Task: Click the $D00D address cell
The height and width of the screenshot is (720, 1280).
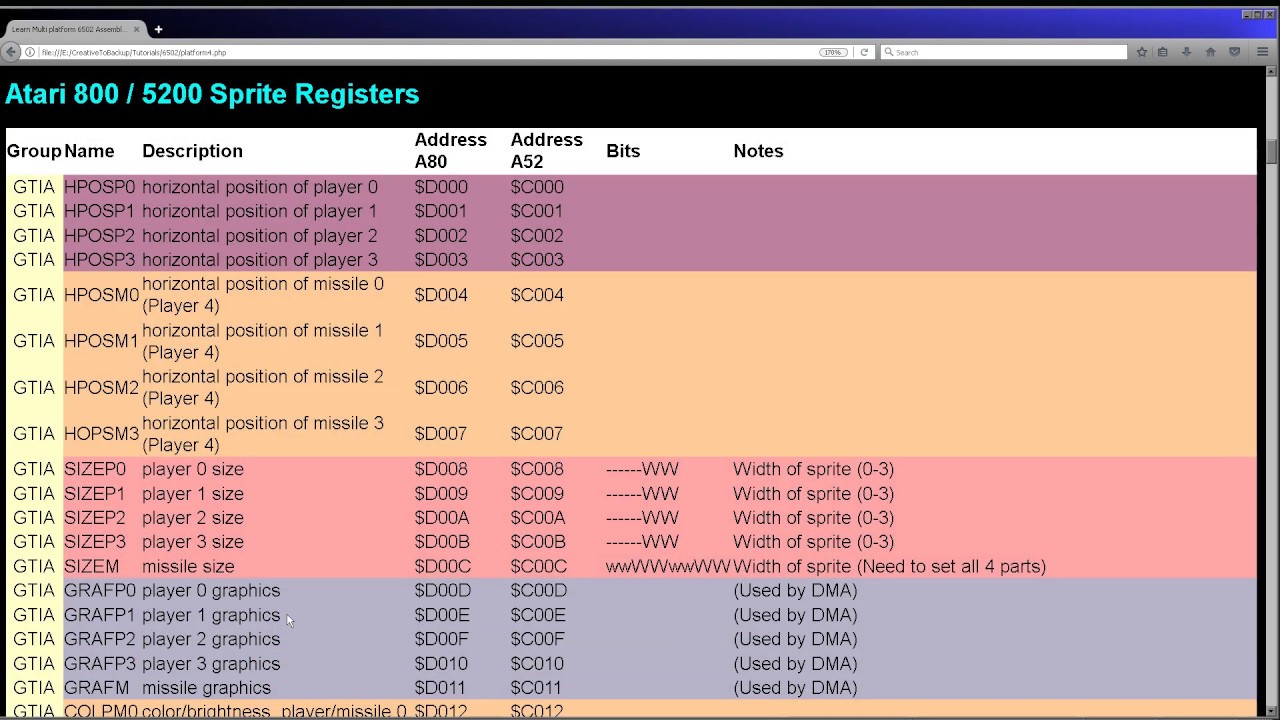Action: pos(442,591)
